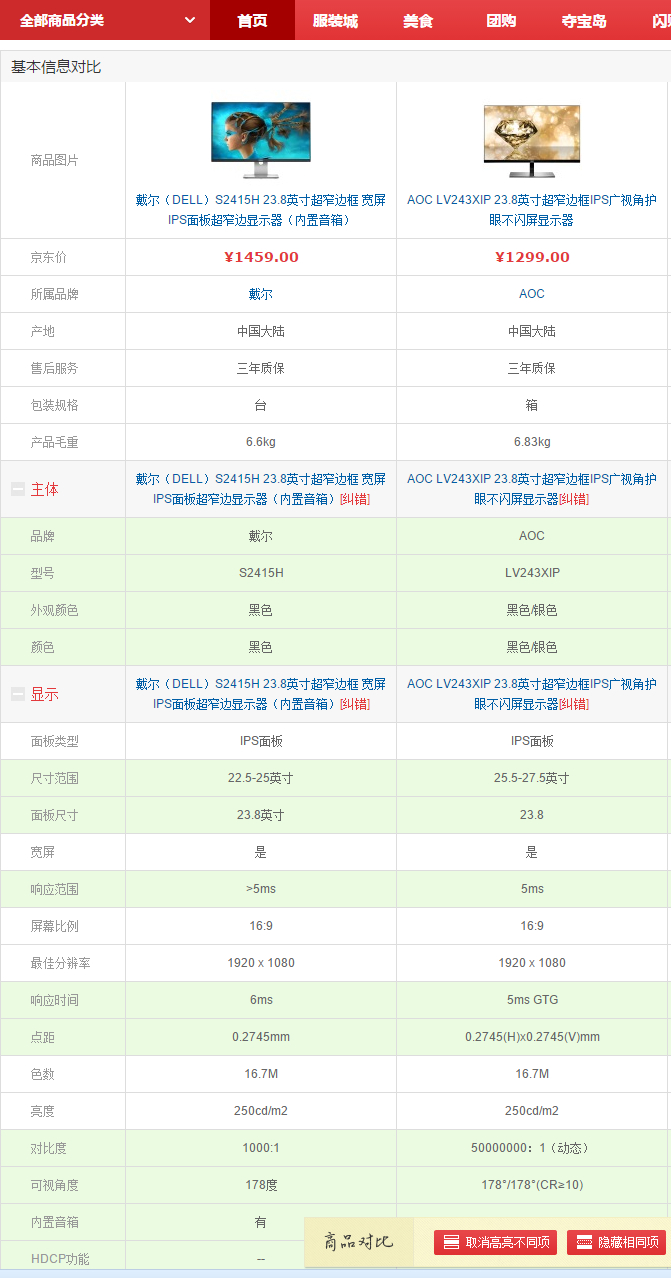Select the 6ms response time cell

[260, 1000]
